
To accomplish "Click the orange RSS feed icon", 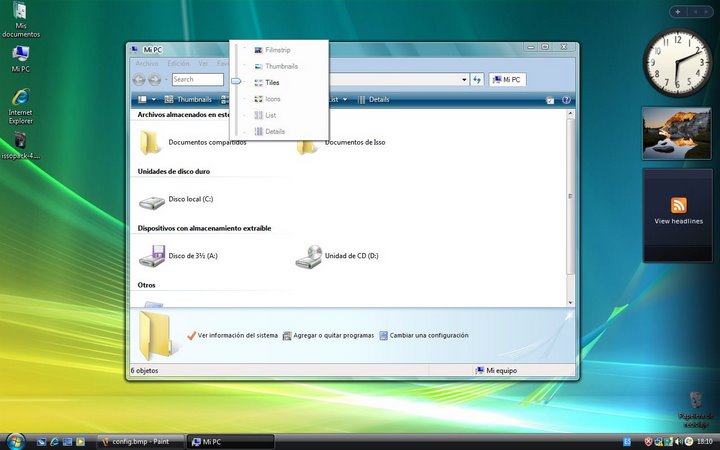I will (679, 205).
